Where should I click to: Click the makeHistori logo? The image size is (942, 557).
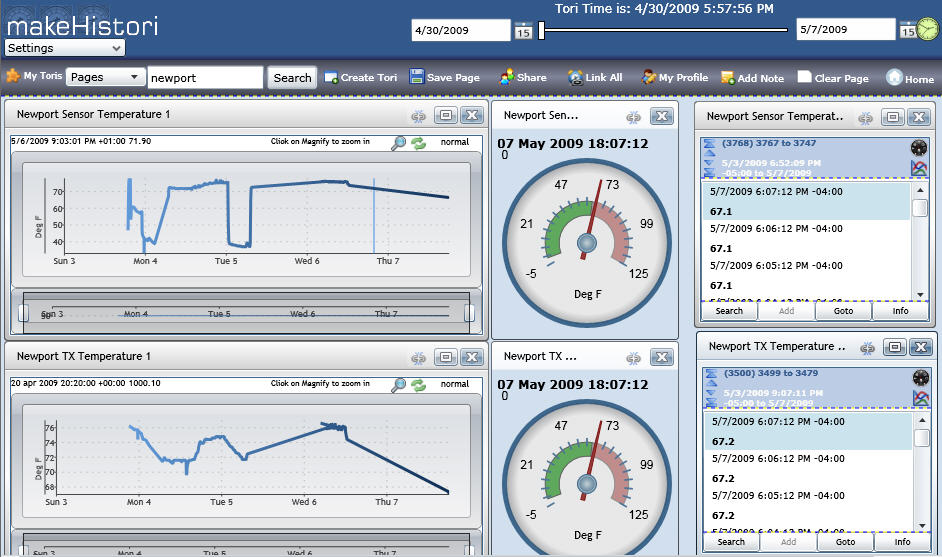click(82, 26)
